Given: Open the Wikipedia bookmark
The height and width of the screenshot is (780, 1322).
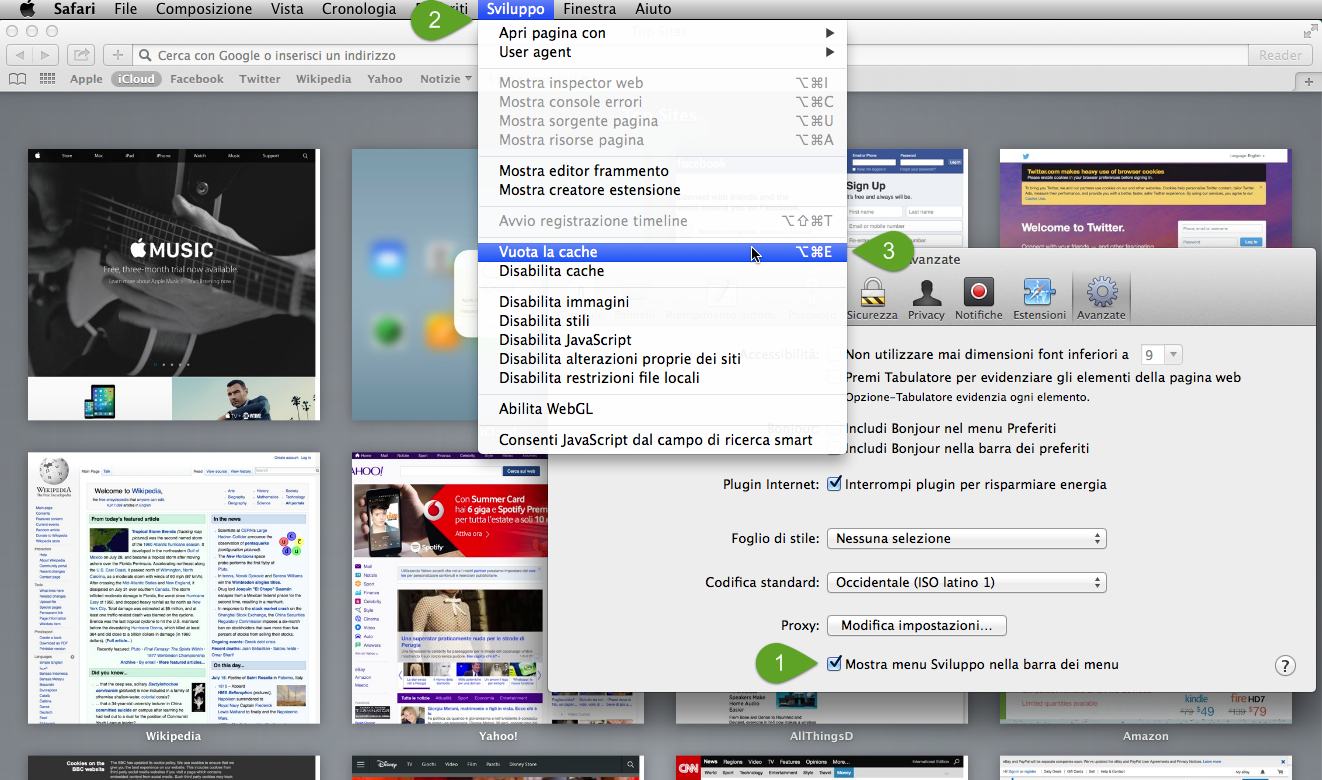Looking at the screenshot, I should click(x=324, y=79).
